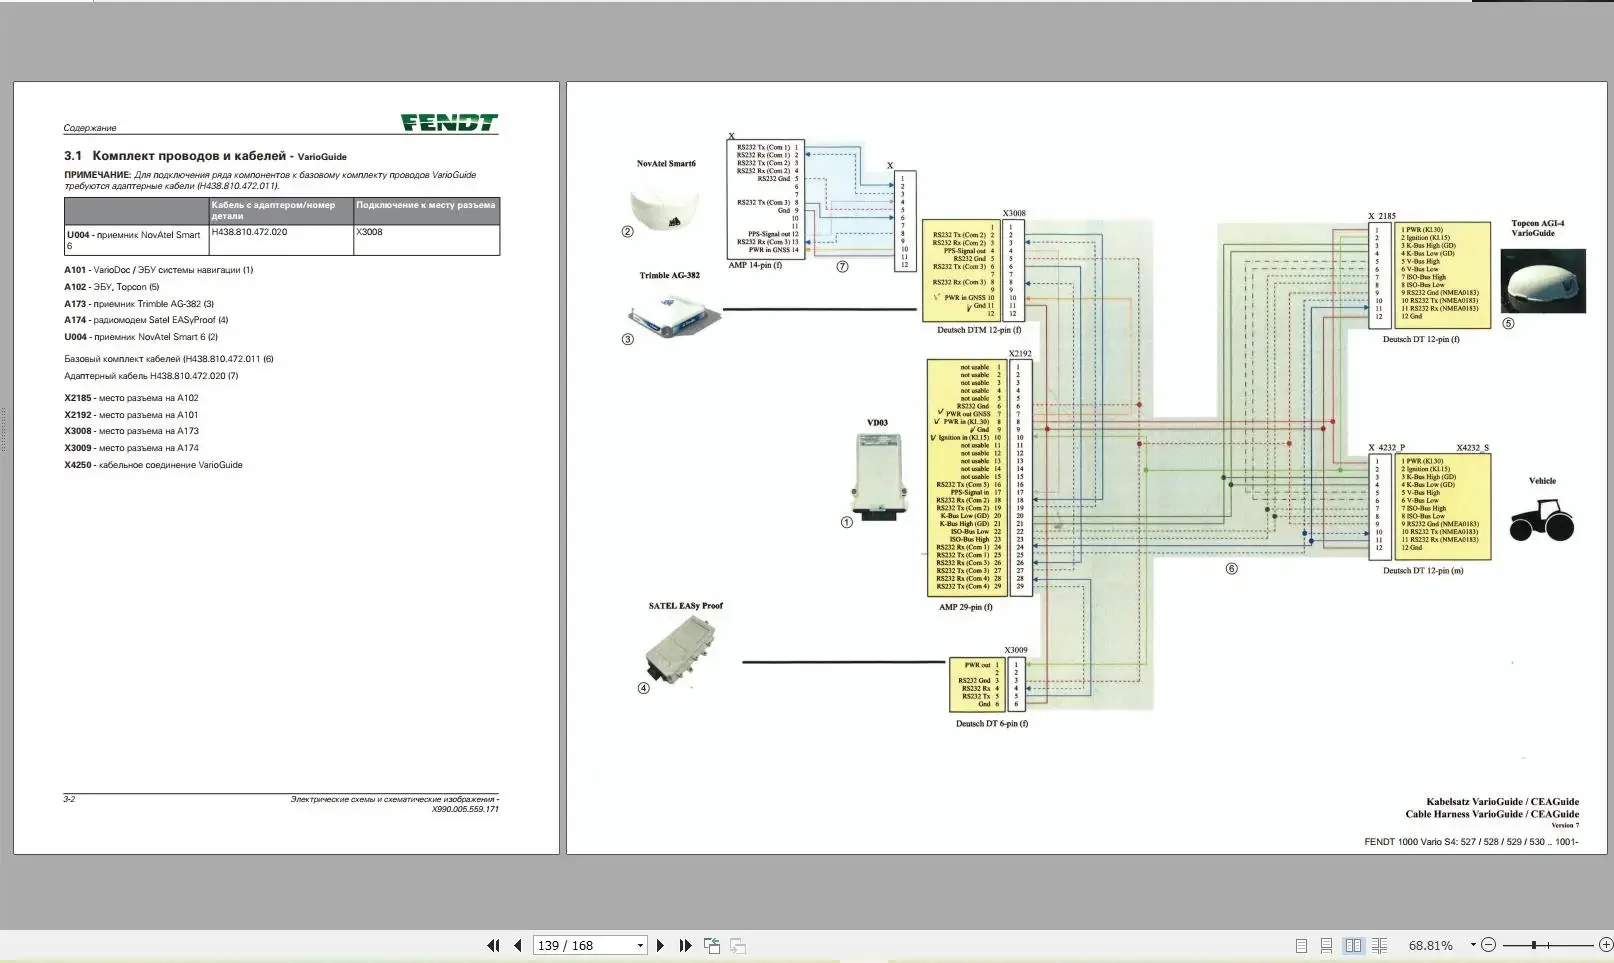The height and width of the screenshot is (963, 1614).
Task: Open the page number dropdown
Action: (x=640, y=945)
